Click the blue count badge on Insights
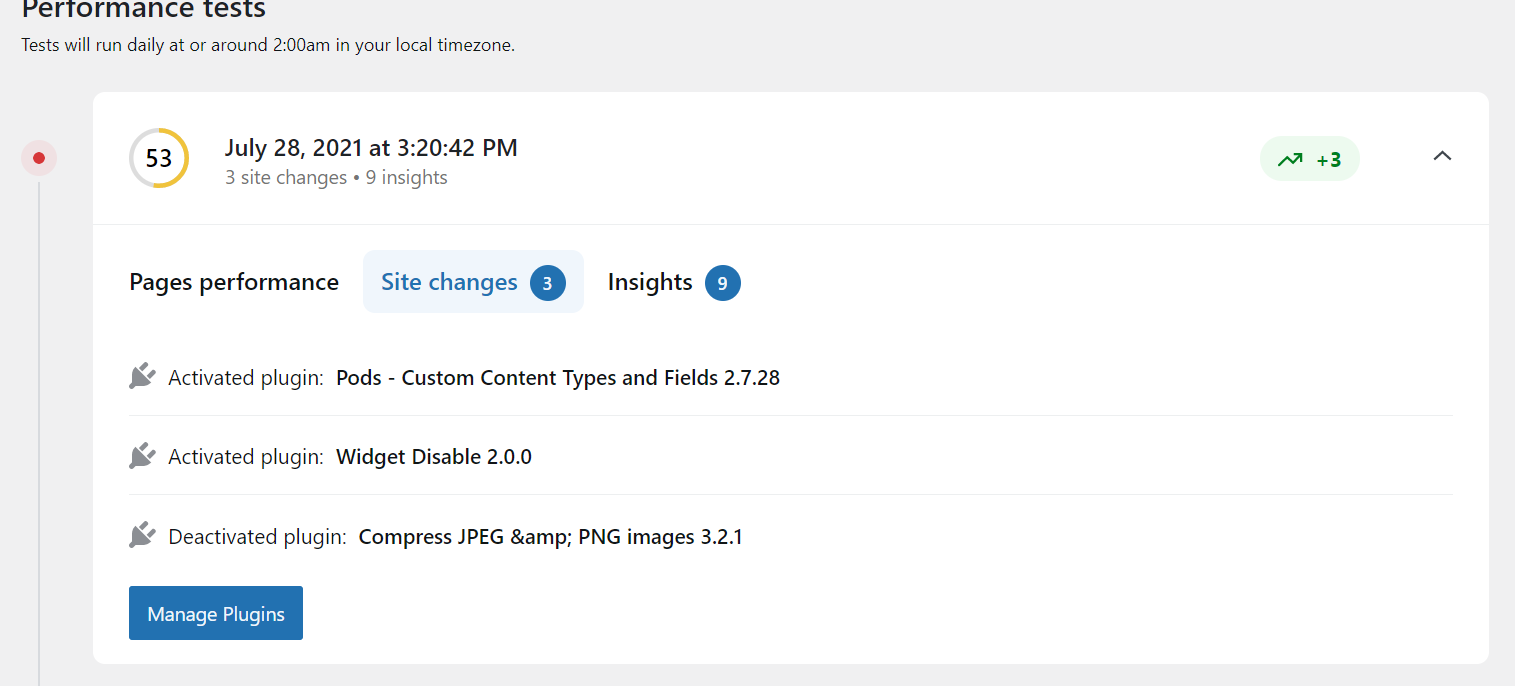 point(722,283)
